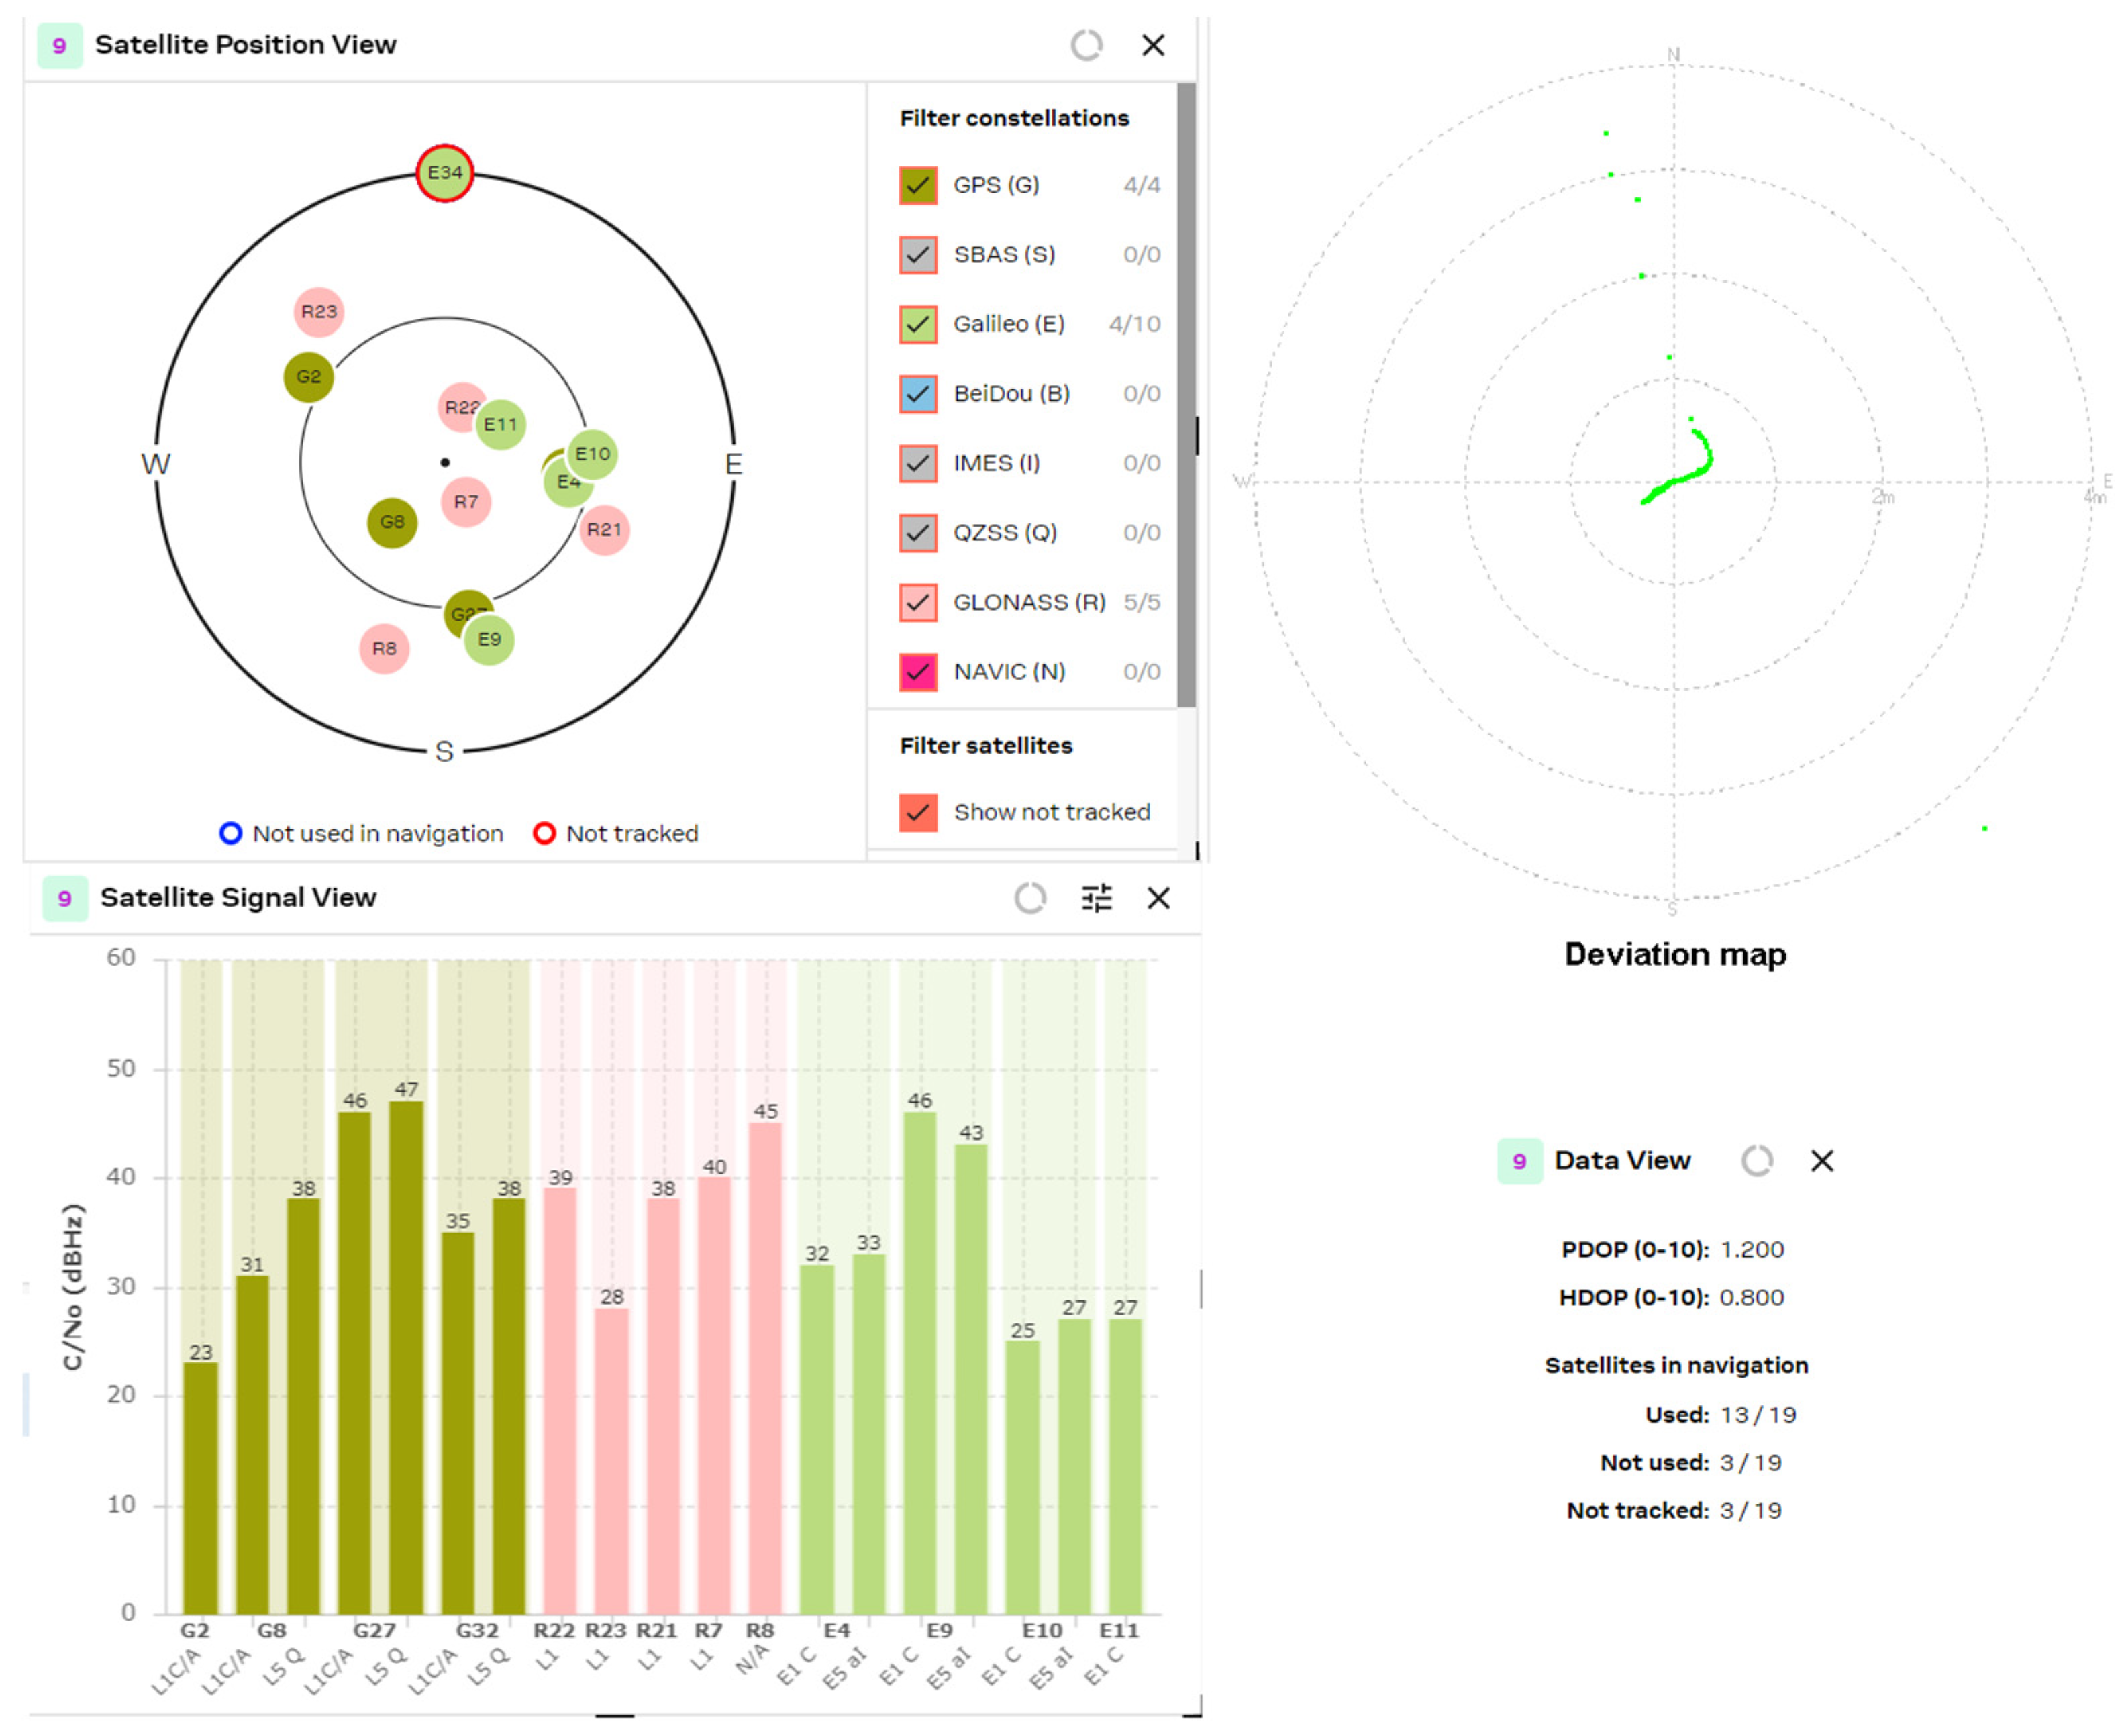Toggle Show not tracked checkbox
The width and height of the screenshot is (2124, 1736).
click(x=917, y=812)
